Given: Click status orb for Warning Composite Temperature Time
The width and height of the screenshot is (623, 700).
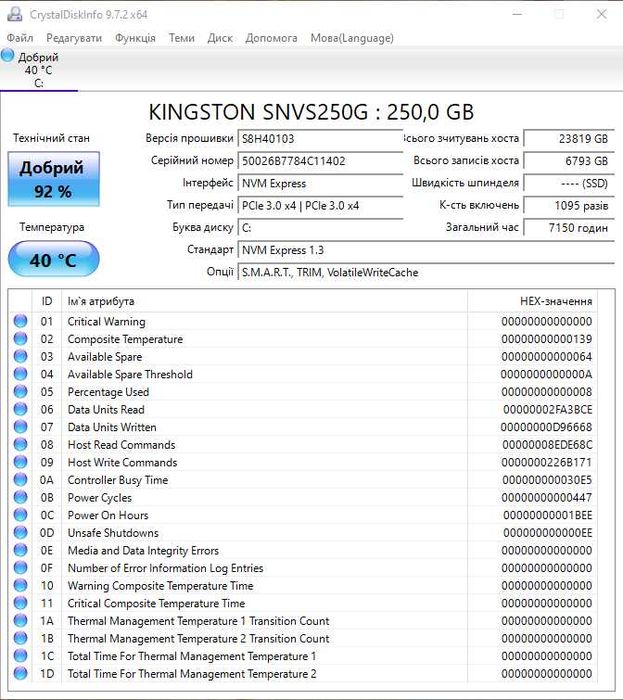Looking at the screenshot, I should pos(21,585).
